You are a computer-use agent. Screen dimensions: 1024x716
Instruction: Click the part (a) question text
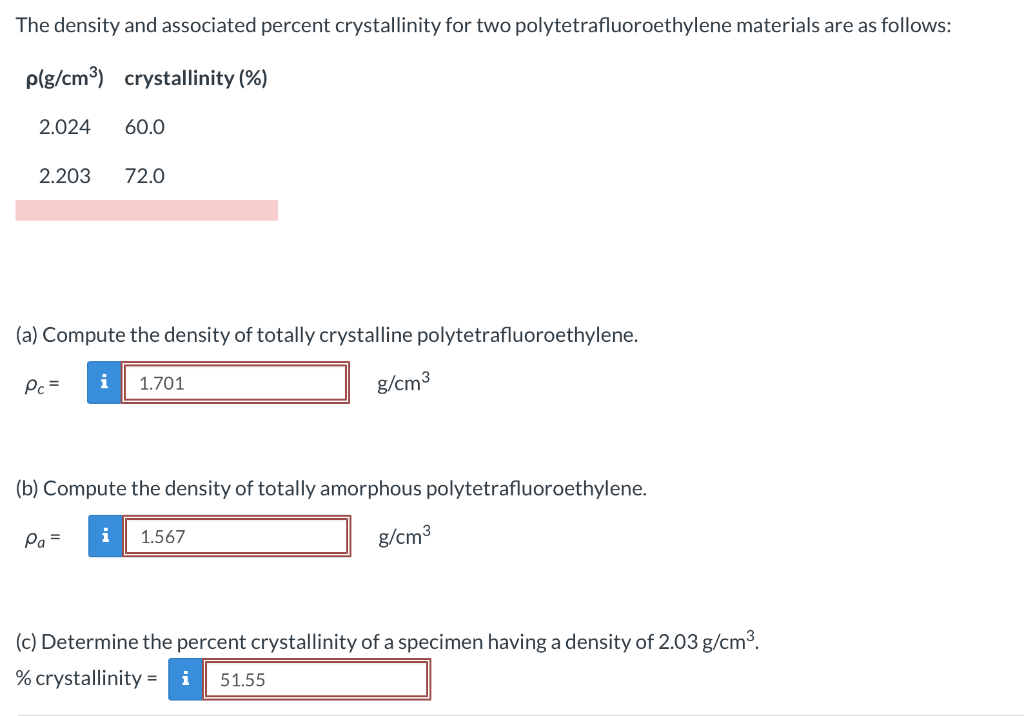(327, 334)
